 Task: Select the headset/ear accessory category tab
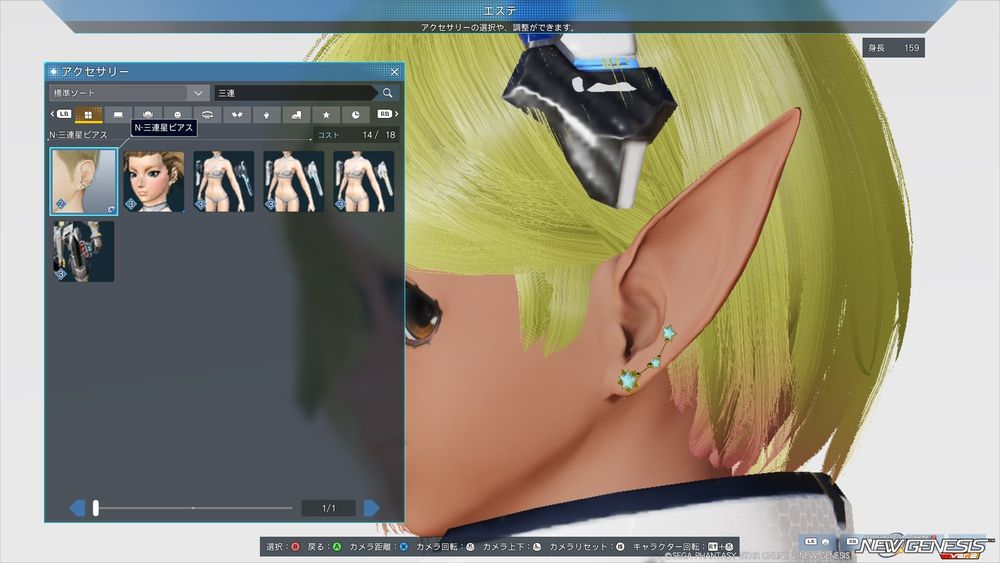(207, 115)
